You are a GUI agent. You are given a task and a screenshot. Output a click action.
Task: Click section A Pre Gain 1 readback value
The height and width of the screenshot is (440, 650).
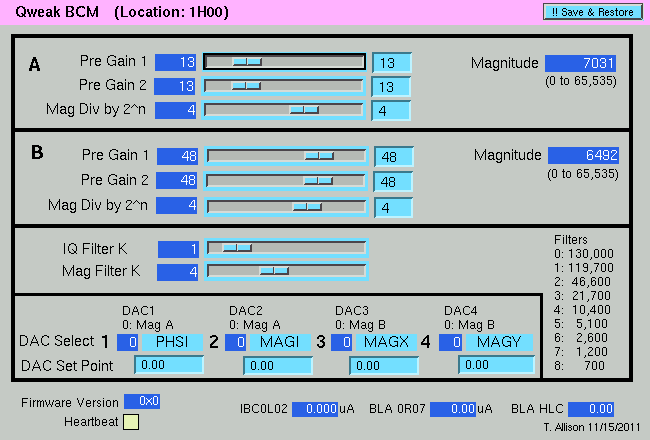(175, 62)
